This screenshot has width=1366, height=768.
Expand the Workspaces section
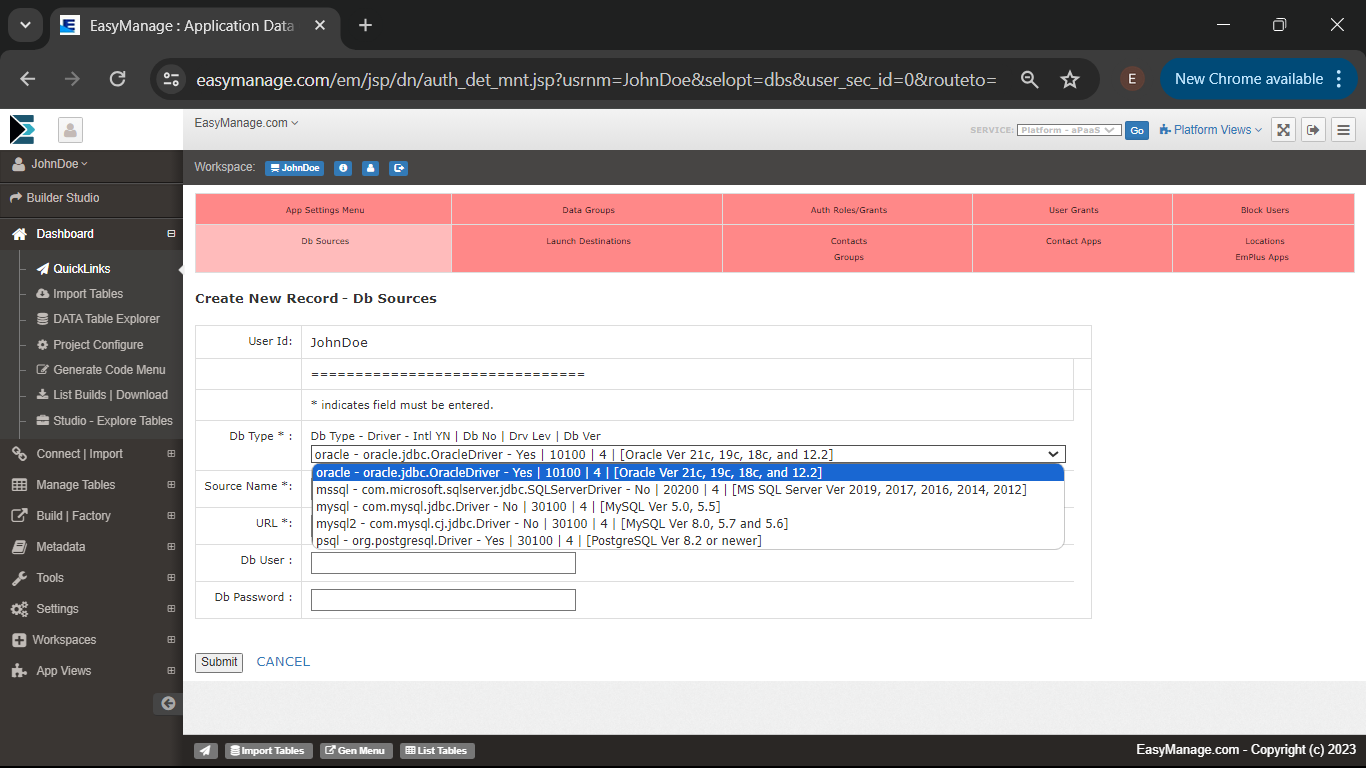(171, 640)
